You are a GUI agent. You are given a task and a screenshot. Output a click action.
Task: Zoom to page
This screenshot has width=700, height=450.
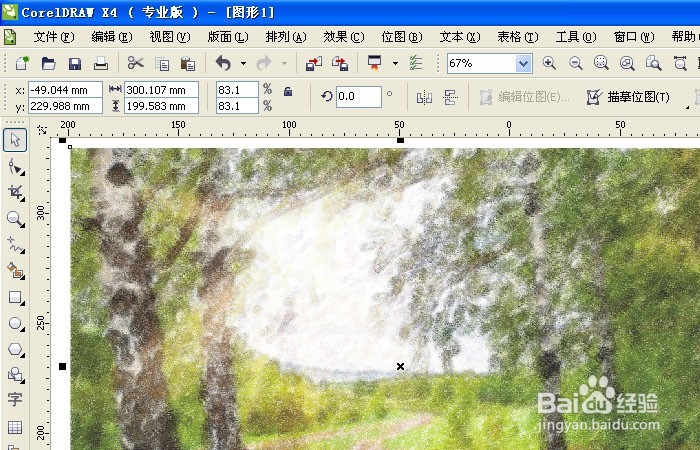654,63
